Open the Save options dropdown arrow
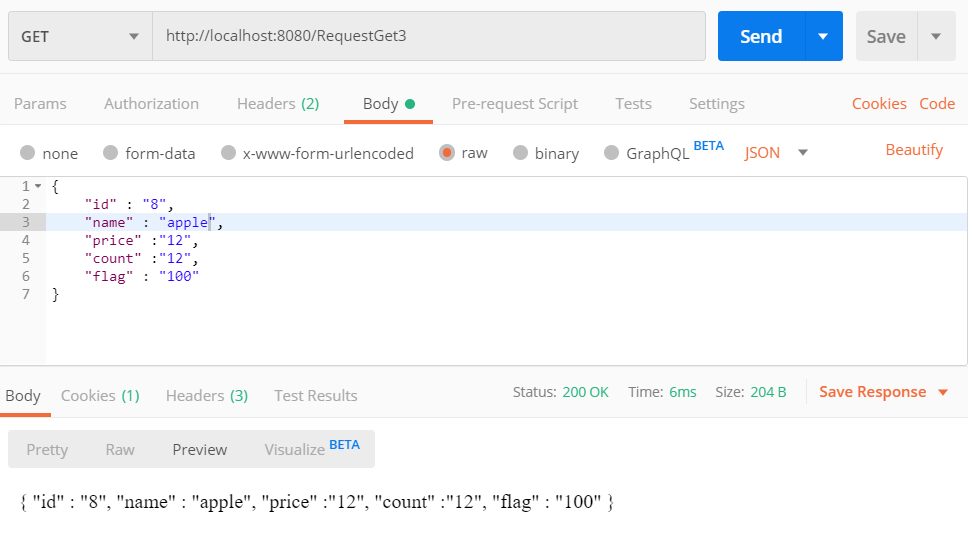972x545 pixels. pos(936,36)
